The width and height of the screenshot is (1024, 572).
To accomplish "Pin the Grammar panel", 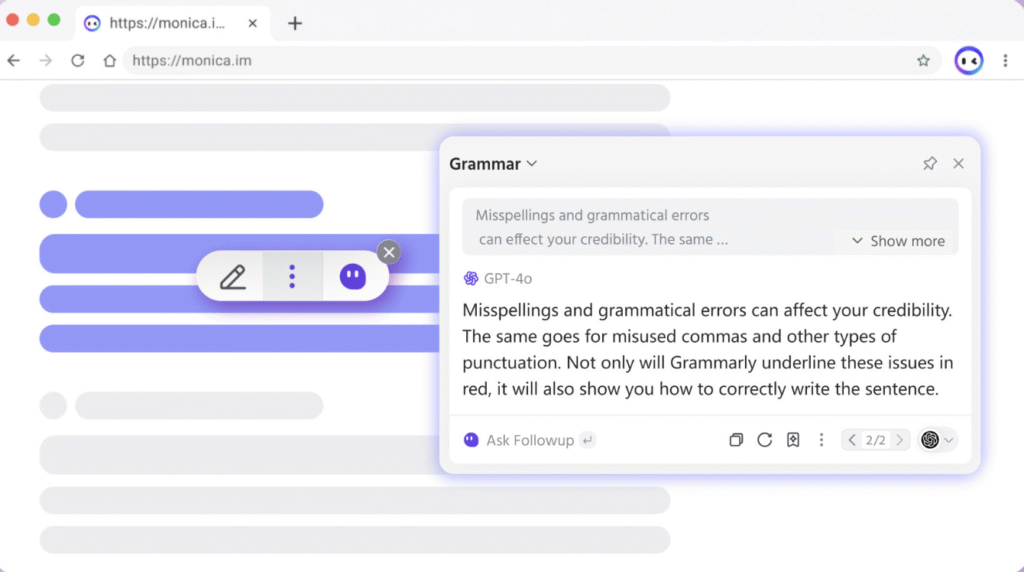I will [929, 163].
